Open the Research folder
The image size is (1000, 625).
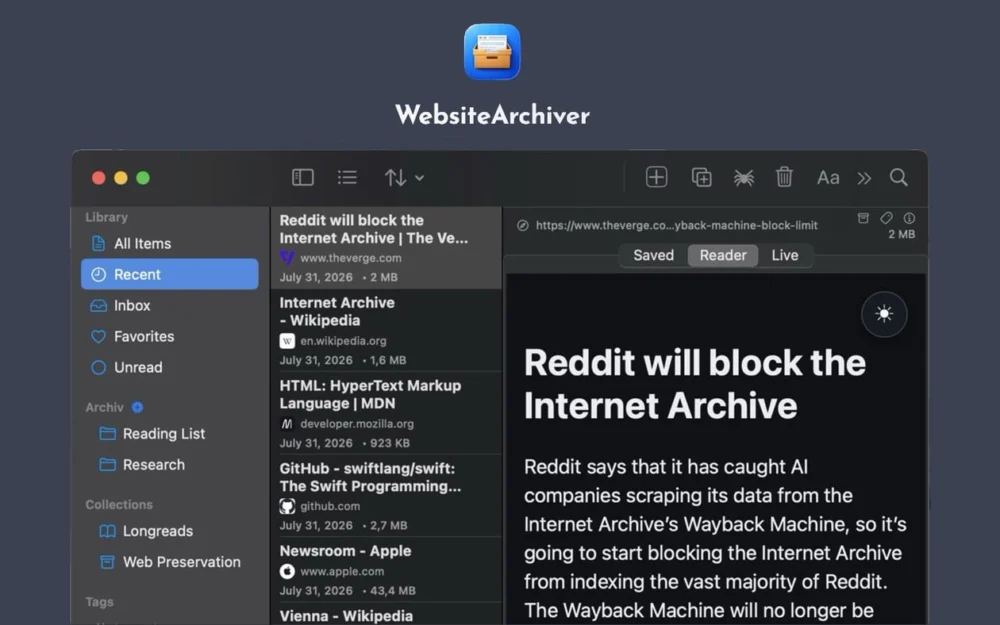click(170, 464)
